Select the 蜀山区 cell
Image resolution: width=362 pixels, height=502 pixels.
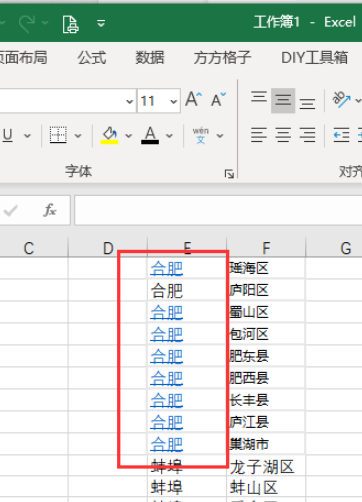pos(266,312)
